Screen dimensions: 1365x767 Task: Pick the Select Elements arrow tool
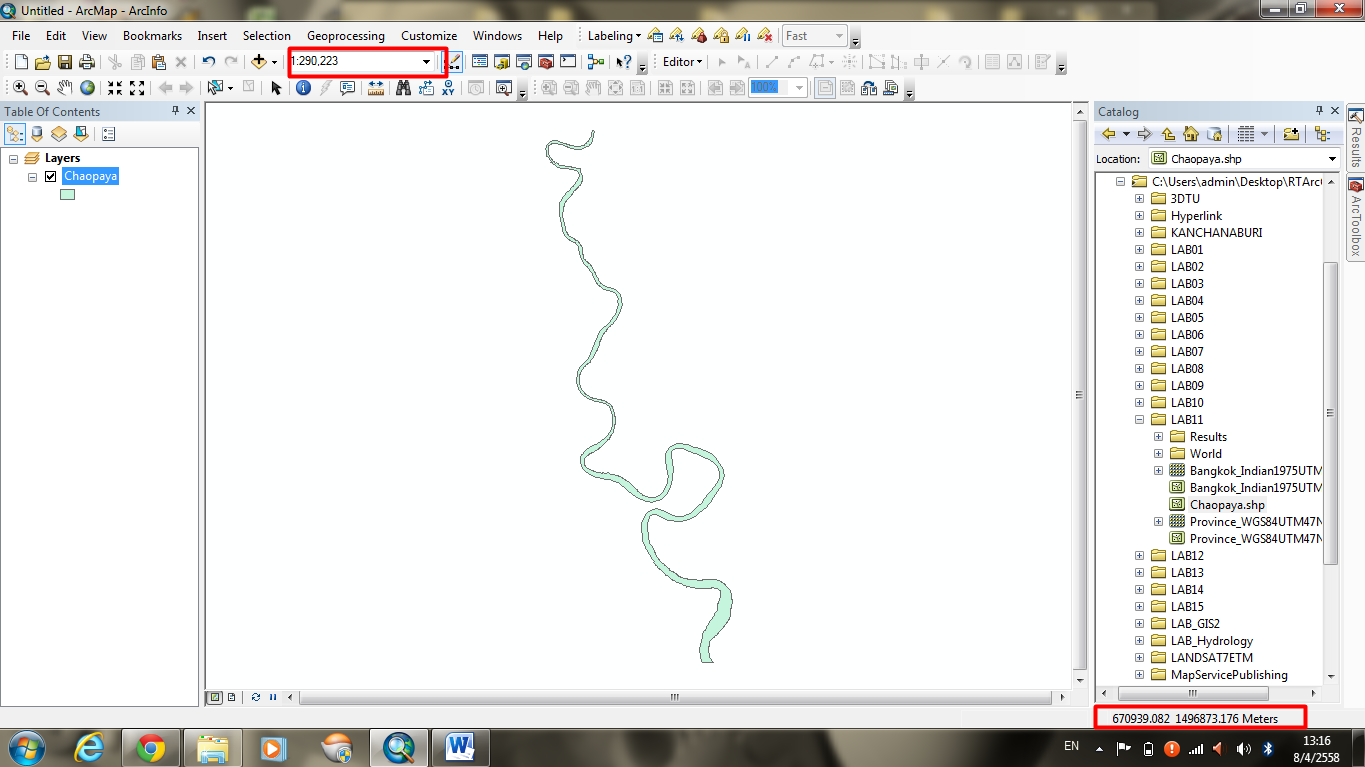coord(277,88)
